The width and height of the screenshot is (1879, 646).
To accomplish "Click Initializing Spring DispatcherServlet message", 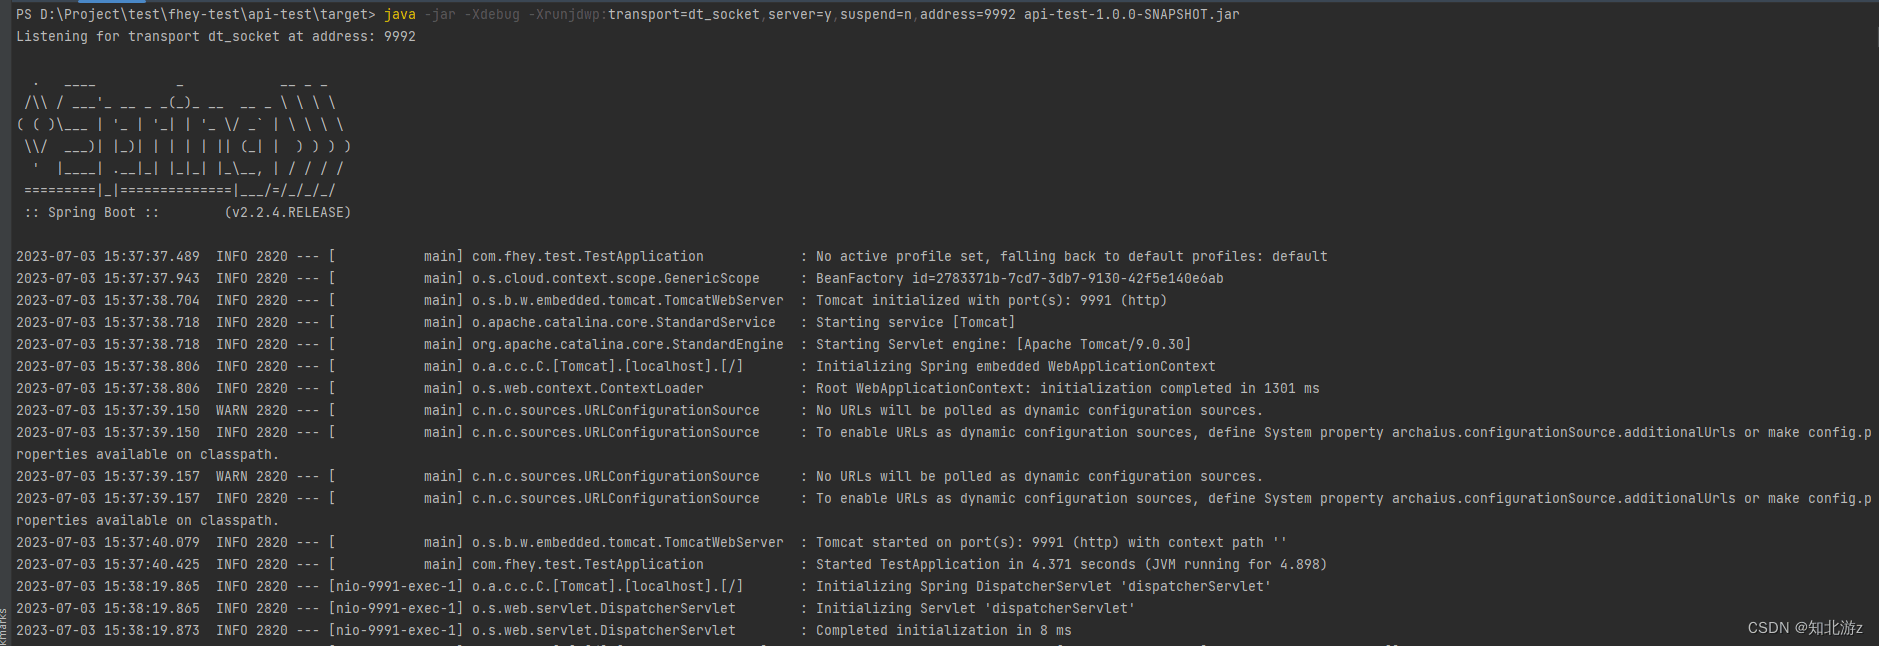I will coord(1044,586).
